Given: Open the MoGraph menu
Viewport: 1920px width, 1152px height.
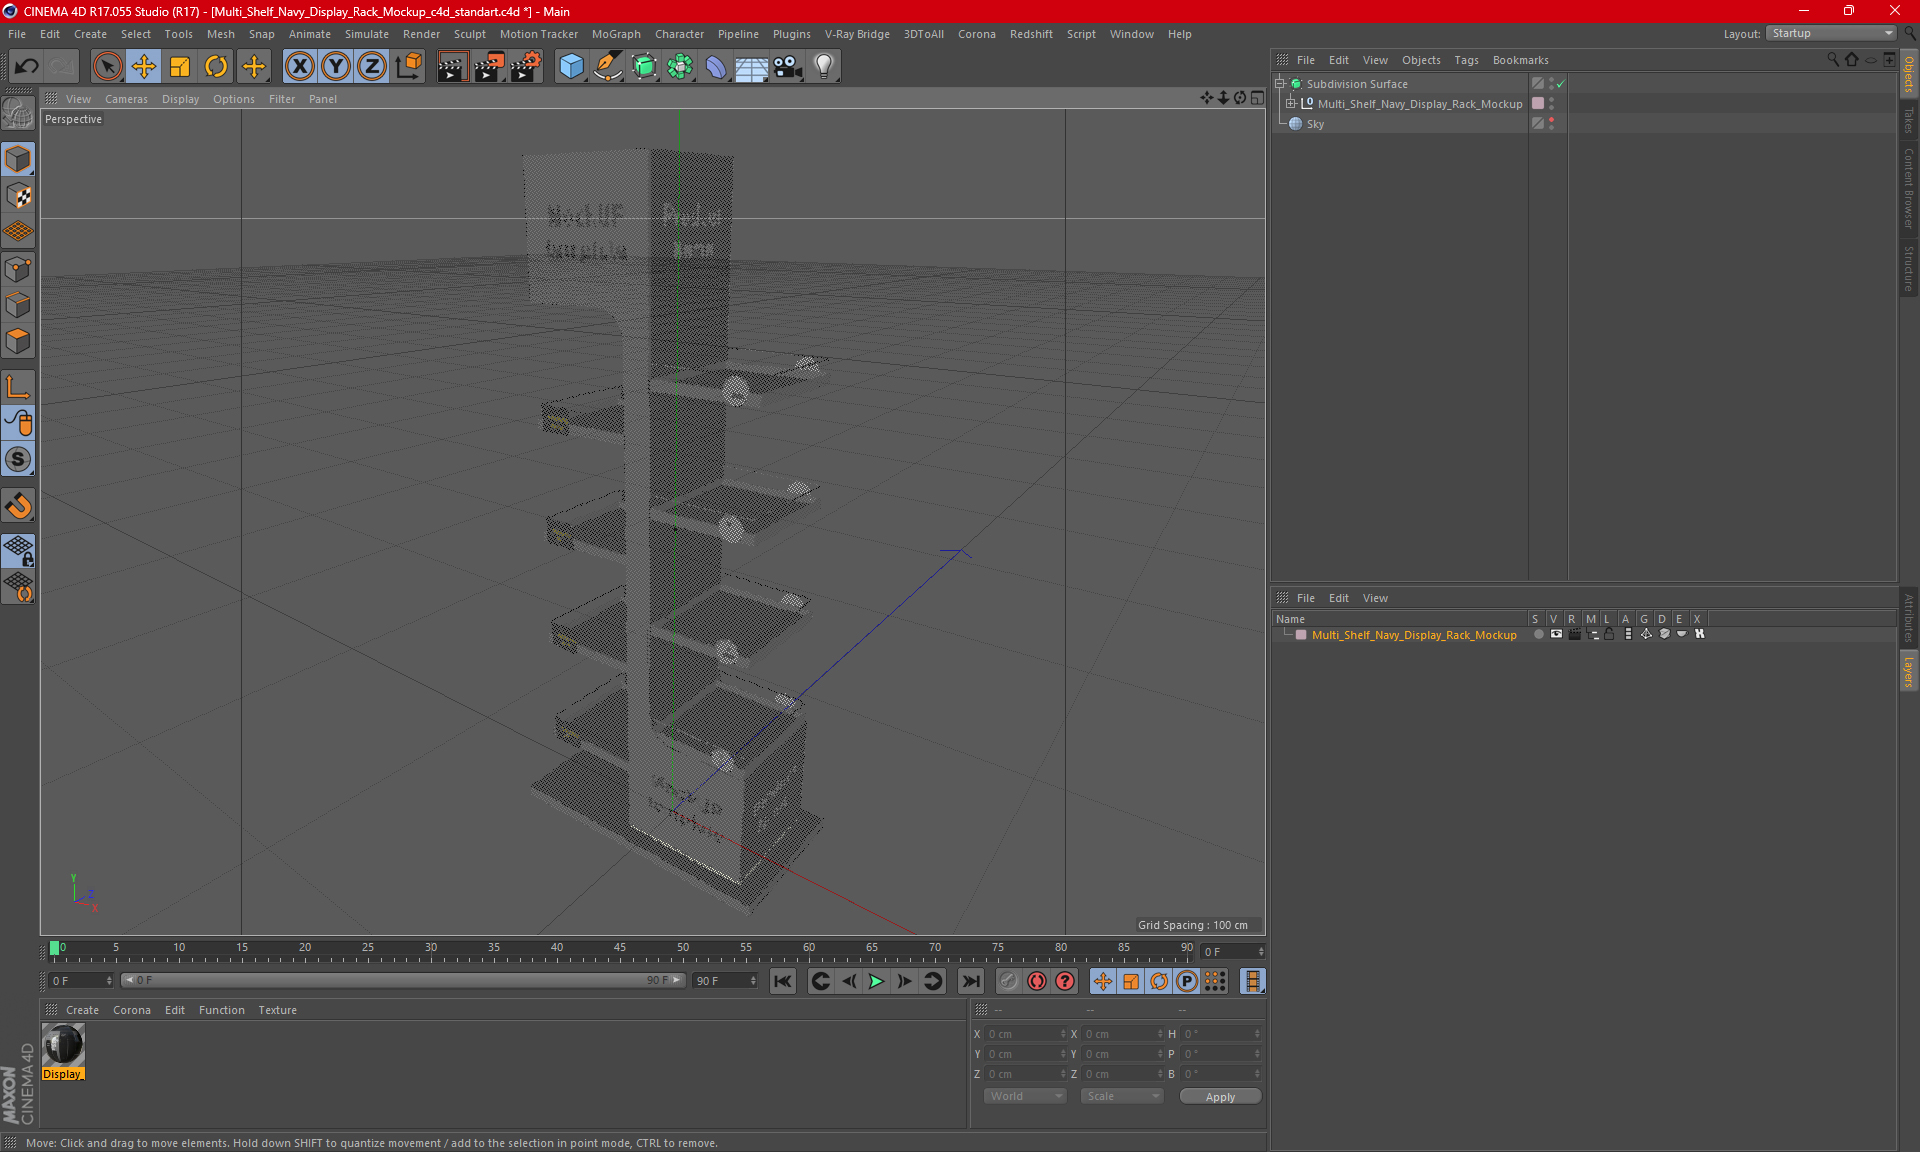Looking at the screenshot, I should 616,34.
